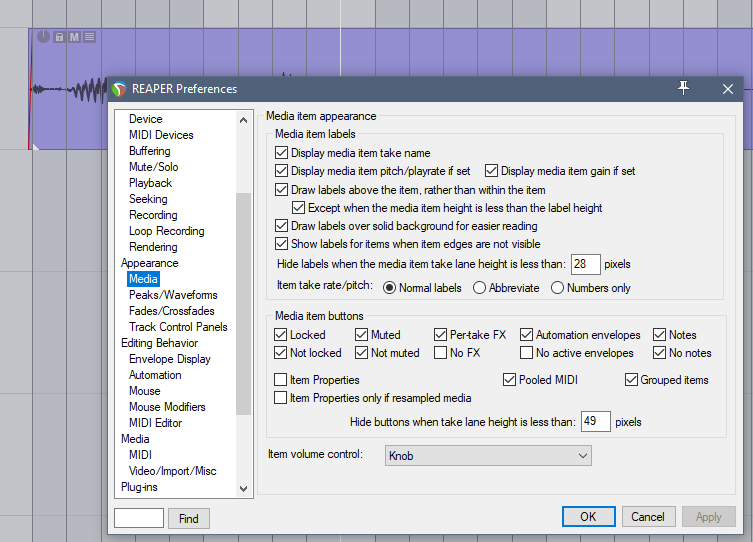Open Fades/Crossfades page

[x=171, y=311]
